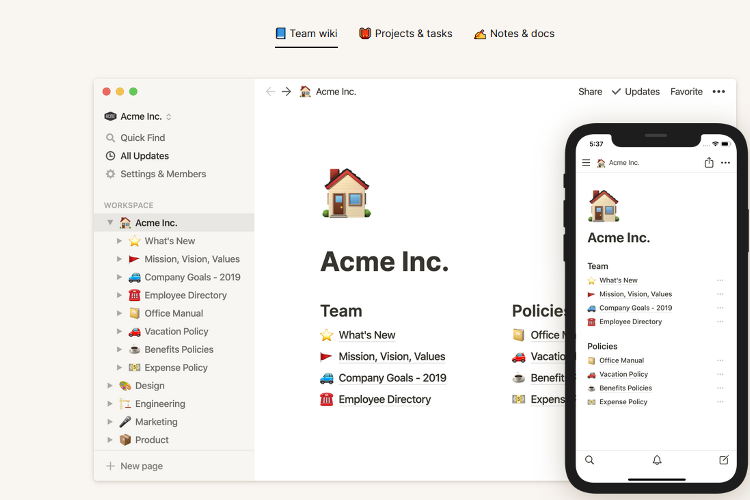Screen dimensions: 750x500
Task: Open options dots beside Vacation Policy on phone
Action: tap(720, 374)
